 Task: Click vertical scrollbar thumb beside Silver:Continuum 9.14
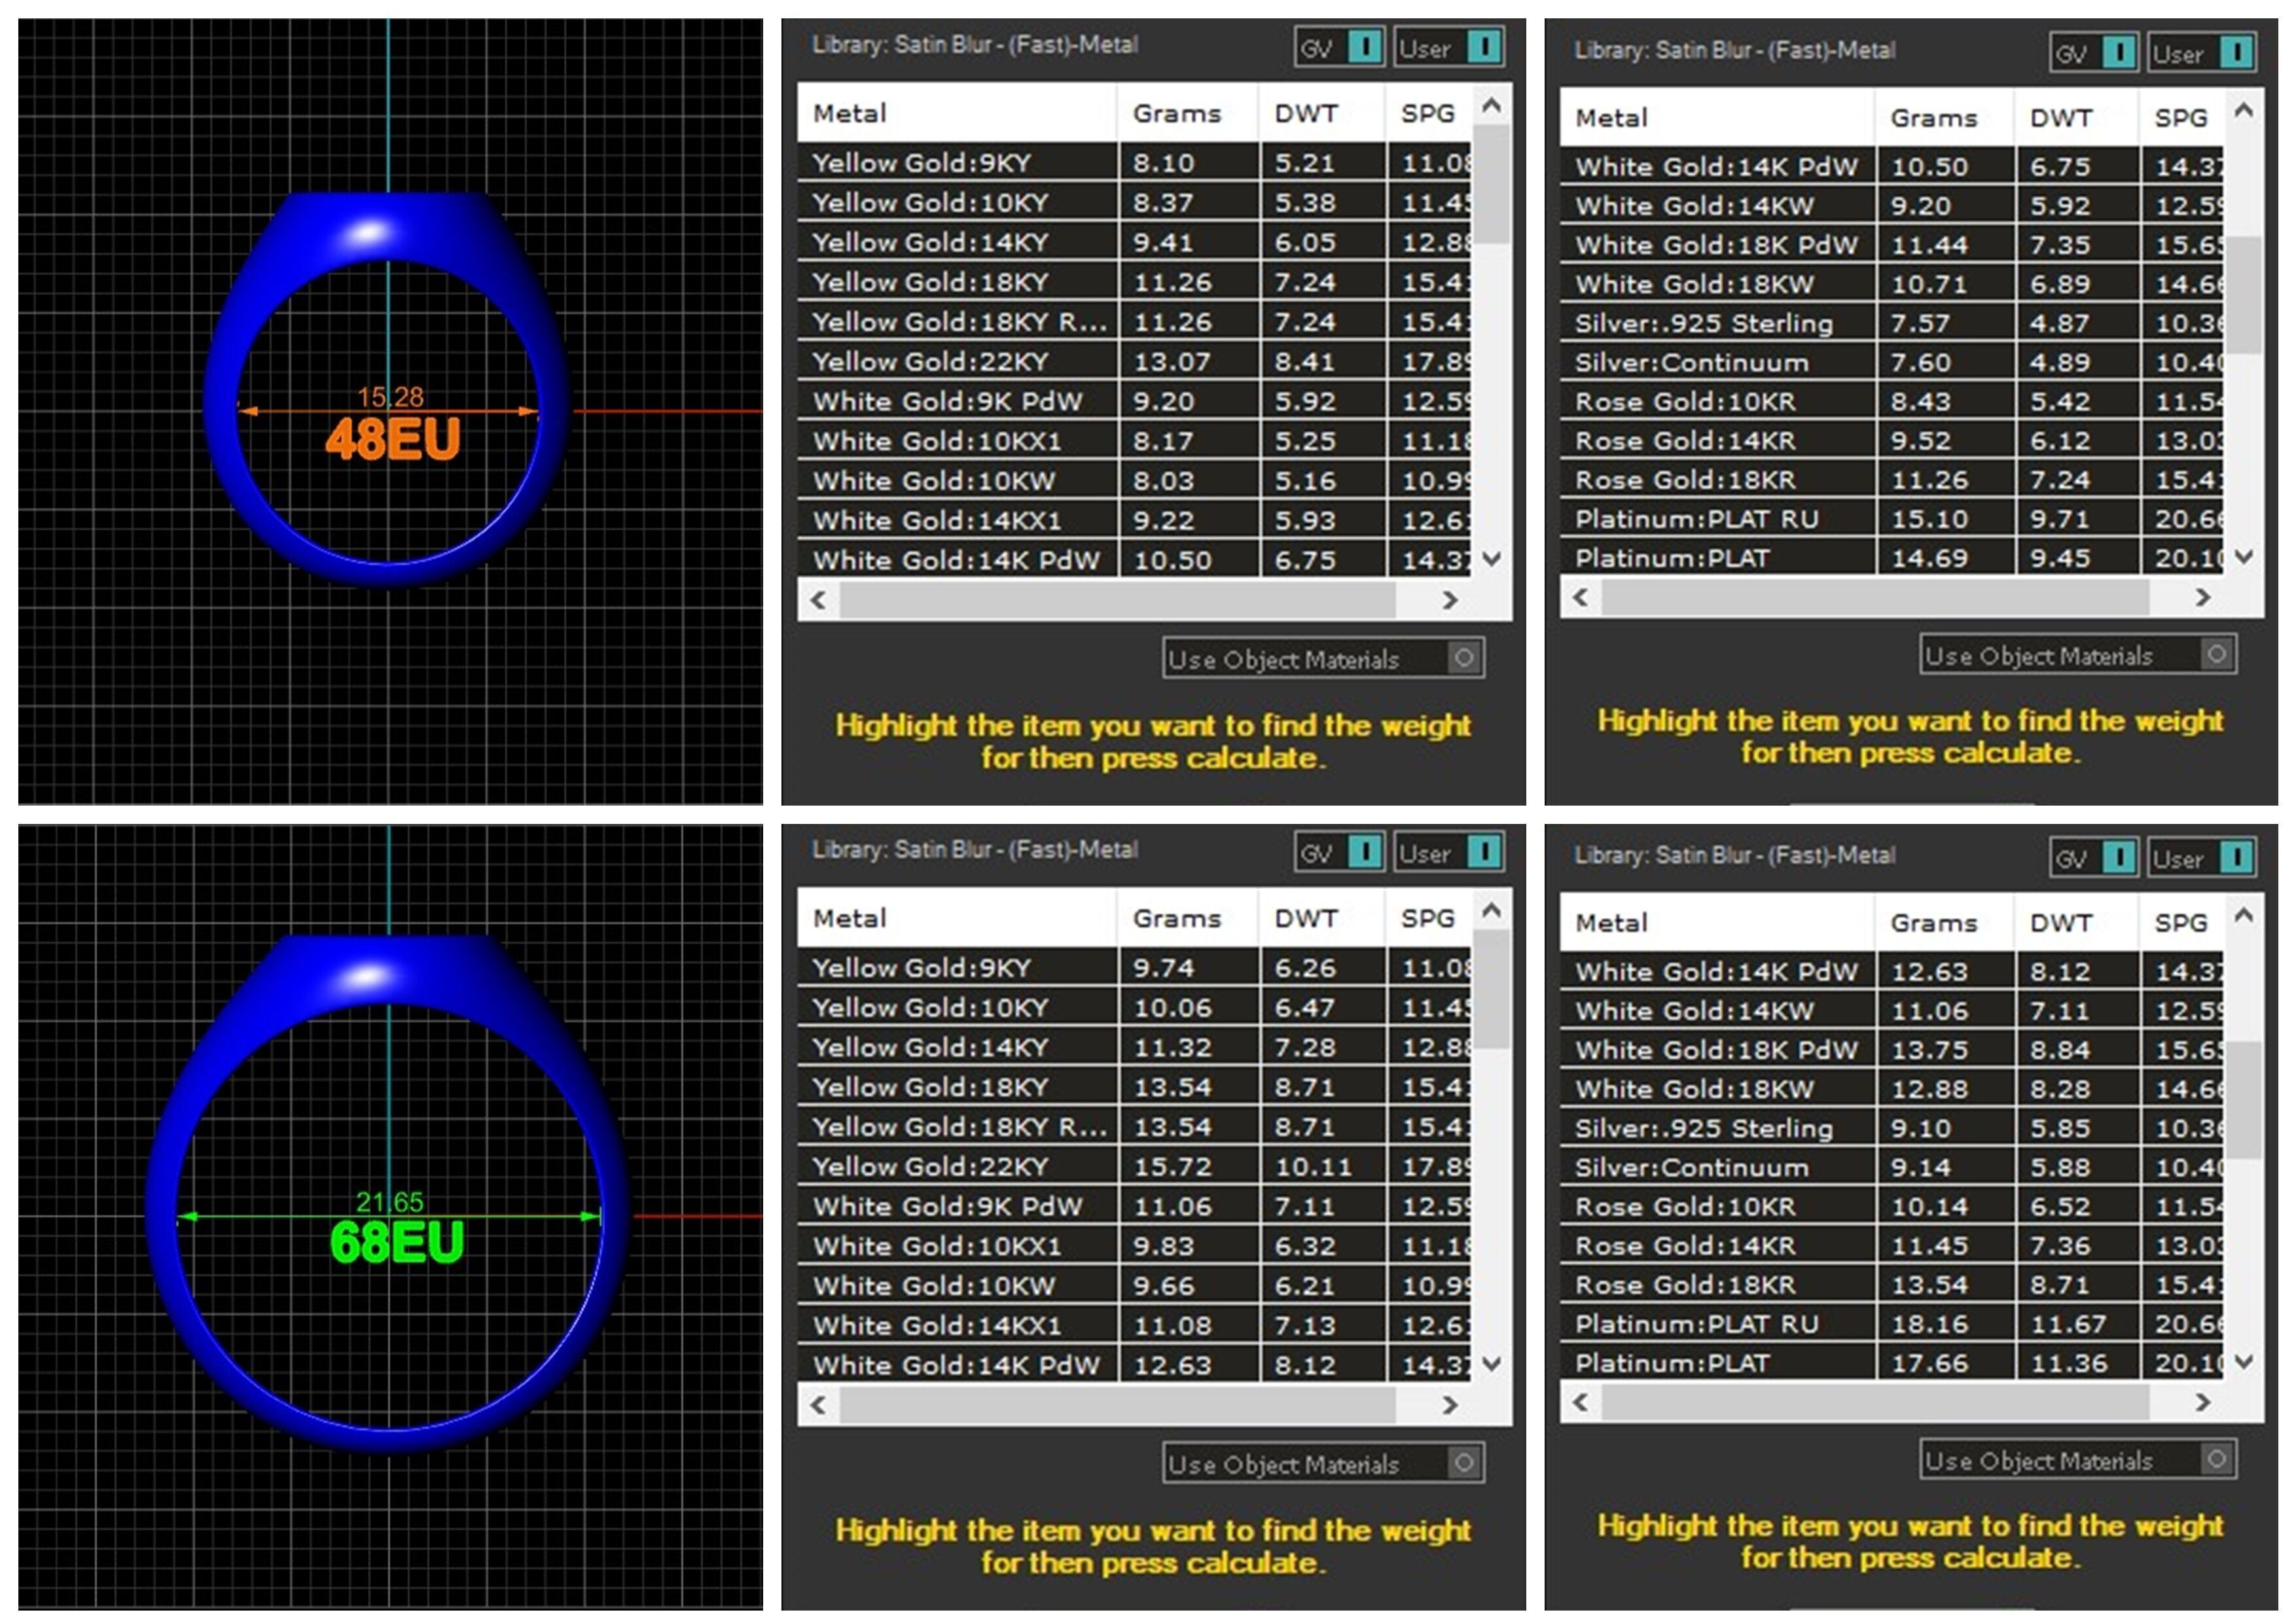[2244, 1100]
